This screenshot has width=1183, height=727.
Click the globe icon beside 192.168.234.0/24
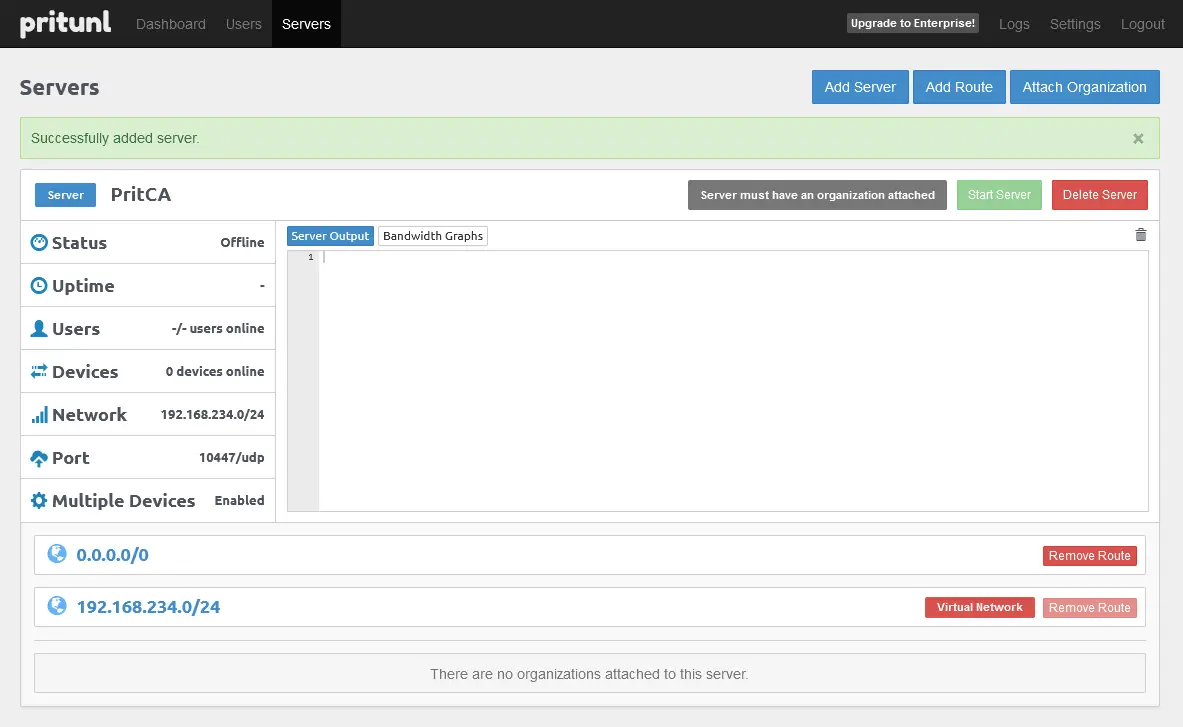point(57,606)
